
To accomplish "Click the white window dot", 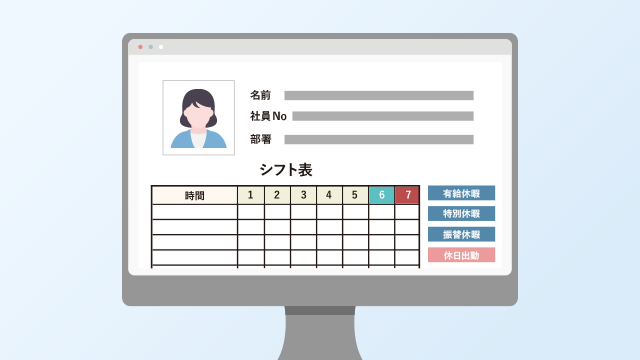I will (x=161, y=47).
